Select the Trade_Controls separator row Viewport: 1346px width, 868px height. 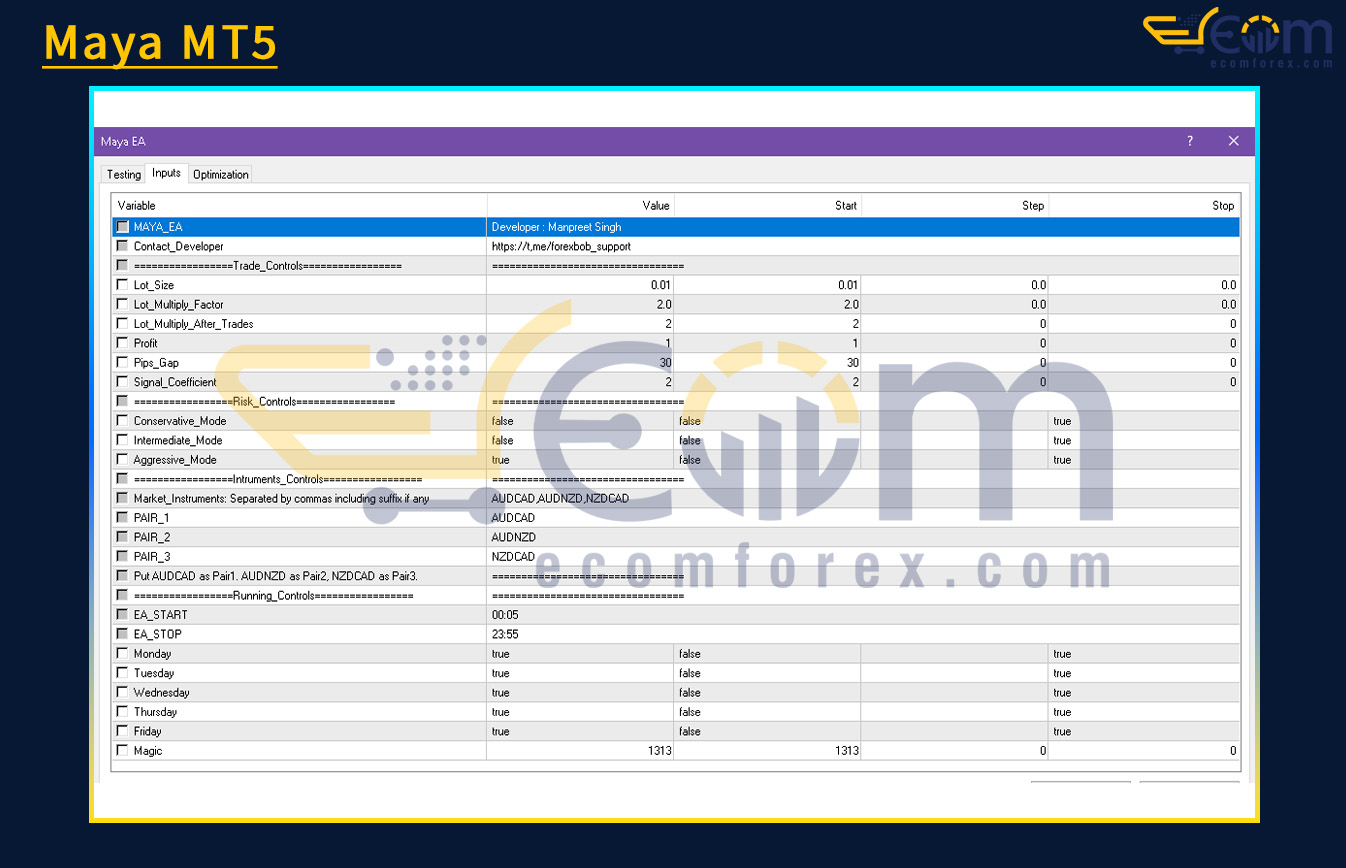(676, 266)
